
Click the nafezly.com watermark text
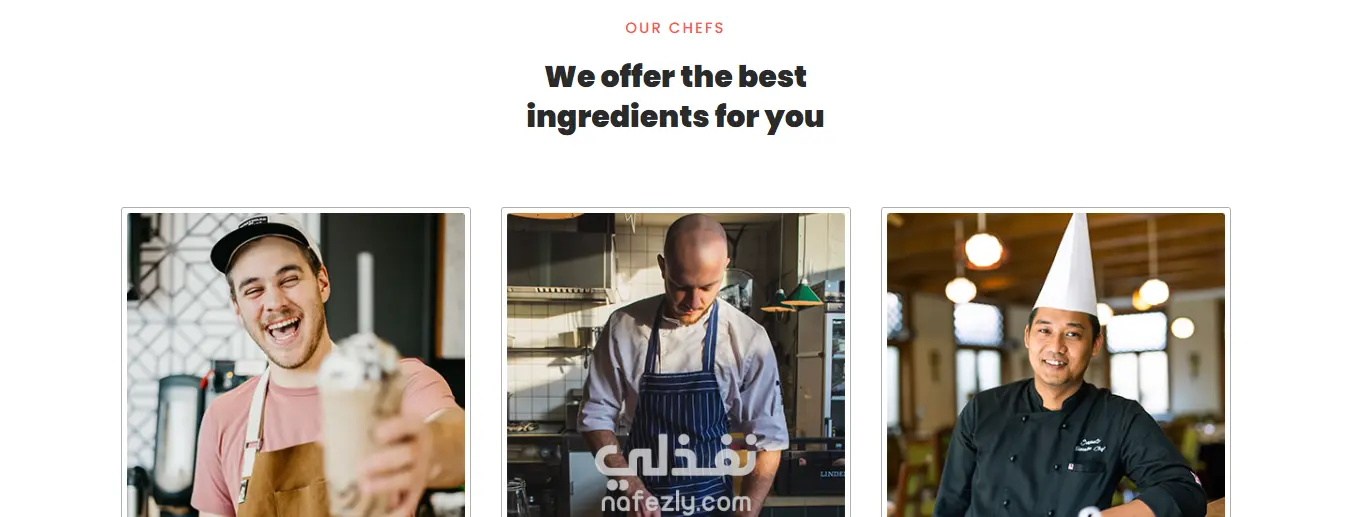(676, 502)
